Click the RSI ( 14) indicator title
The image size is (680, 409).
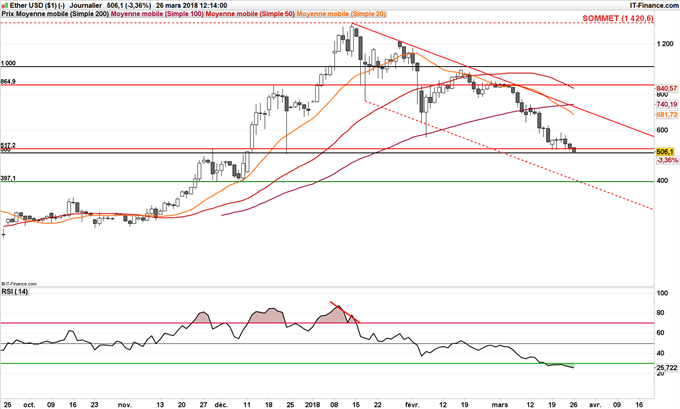point(15,291)
